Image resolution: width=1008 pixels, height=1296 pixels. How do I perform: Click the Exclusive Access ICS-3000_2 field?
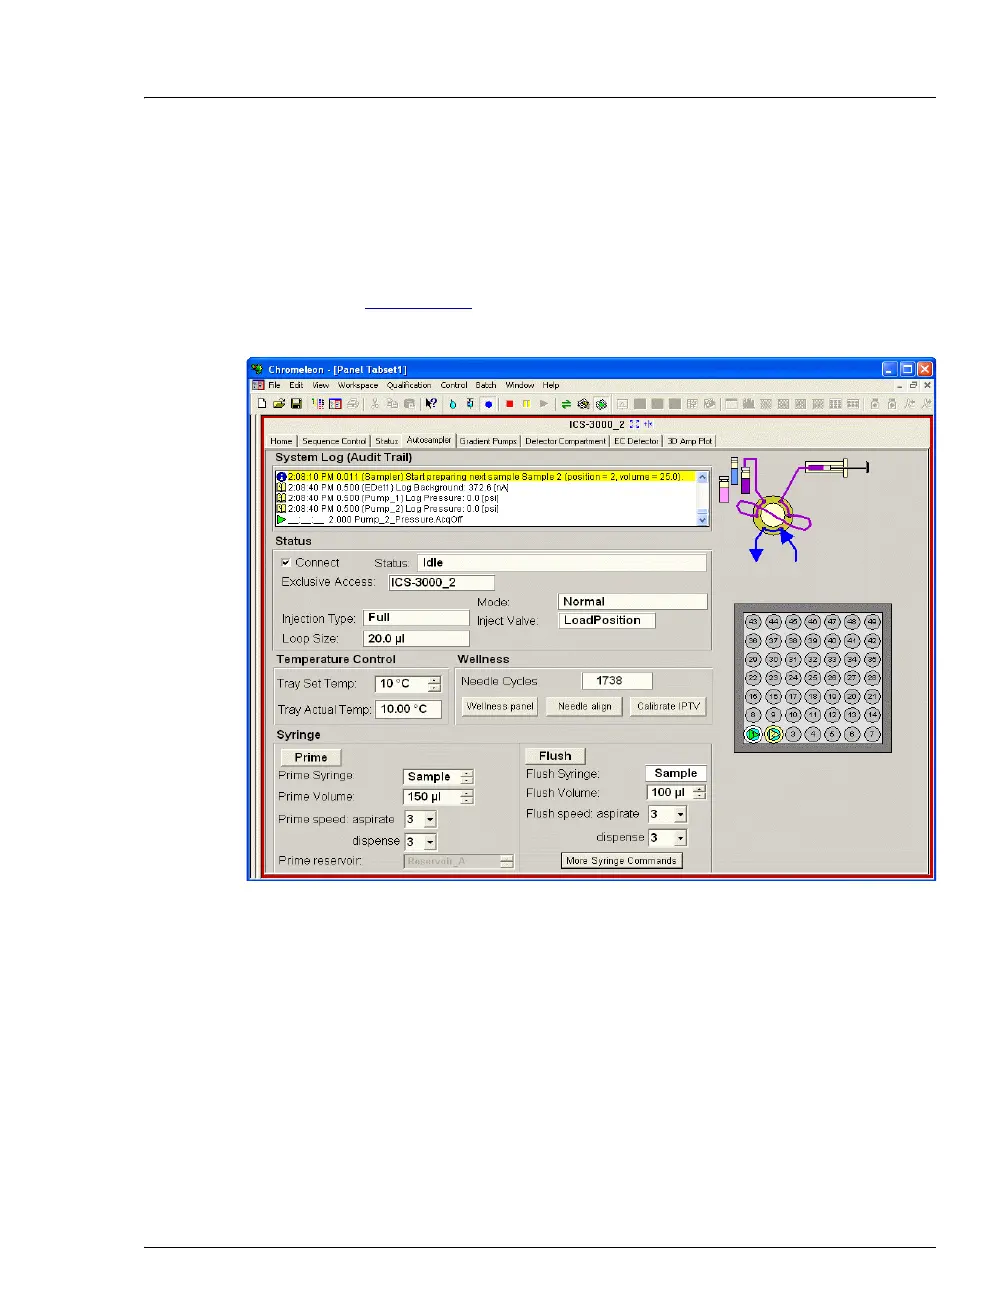click(441, 583)
